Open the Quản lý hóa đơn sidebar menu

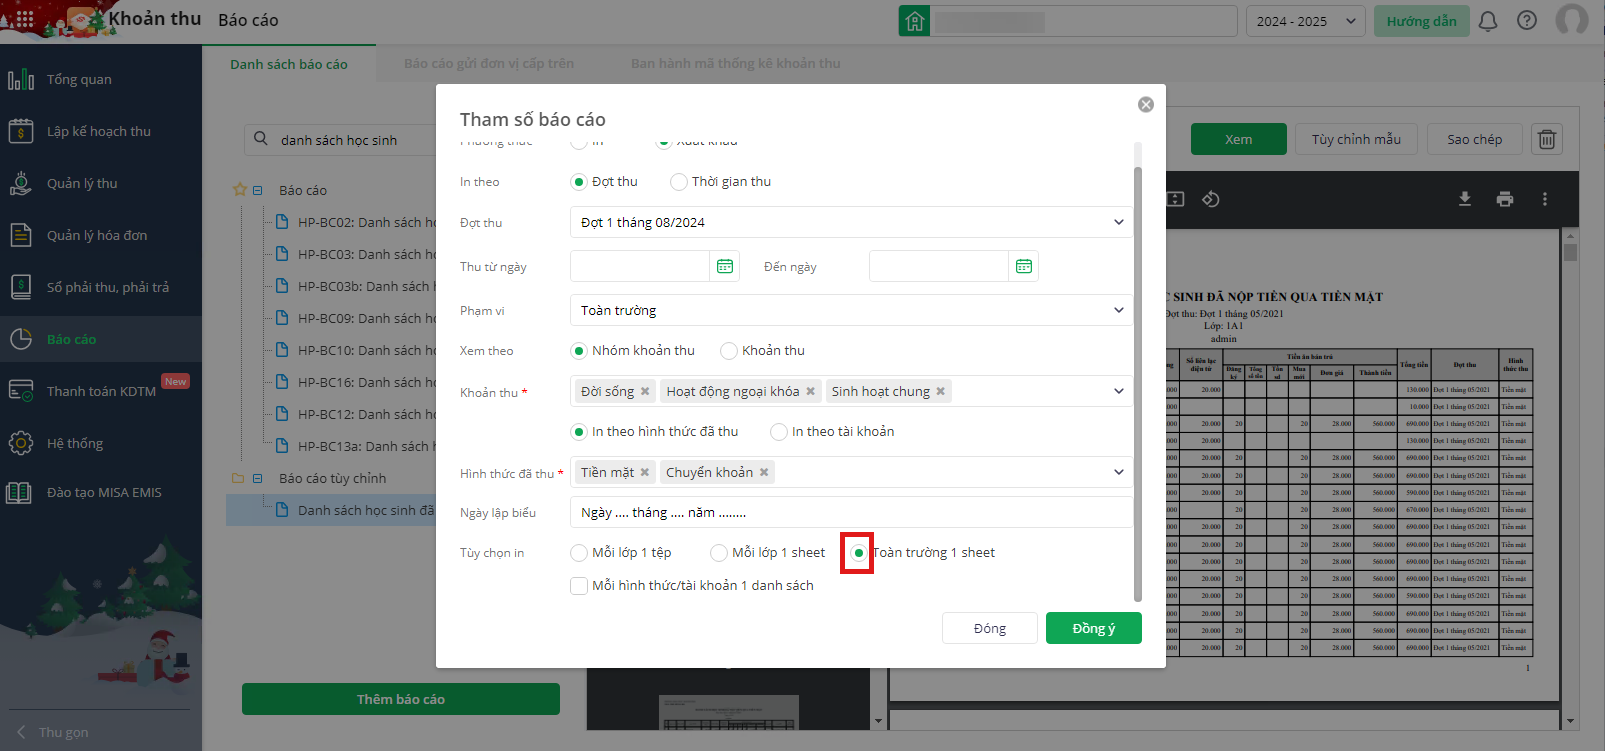101,235
